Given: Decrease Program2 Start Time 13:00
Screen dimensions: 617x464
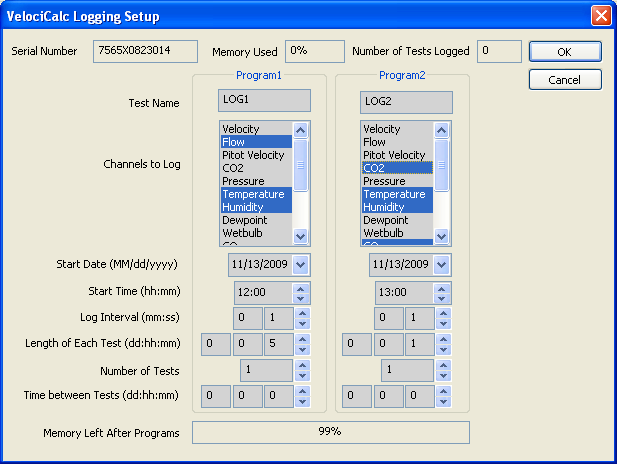Looking at the screenshot, I should (442, 298).
